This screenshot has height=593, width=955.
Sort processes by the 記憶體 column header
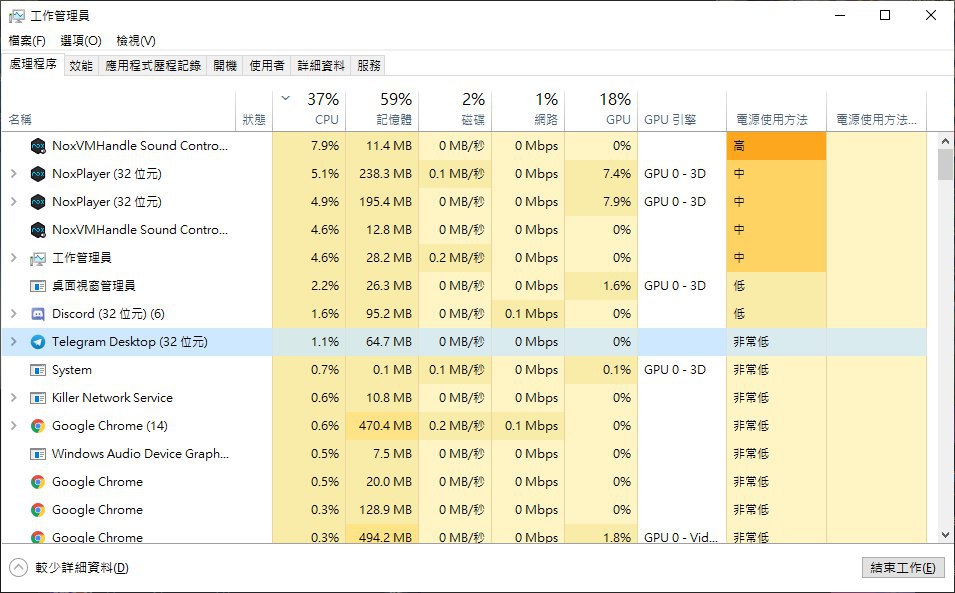tap(382, 110)
